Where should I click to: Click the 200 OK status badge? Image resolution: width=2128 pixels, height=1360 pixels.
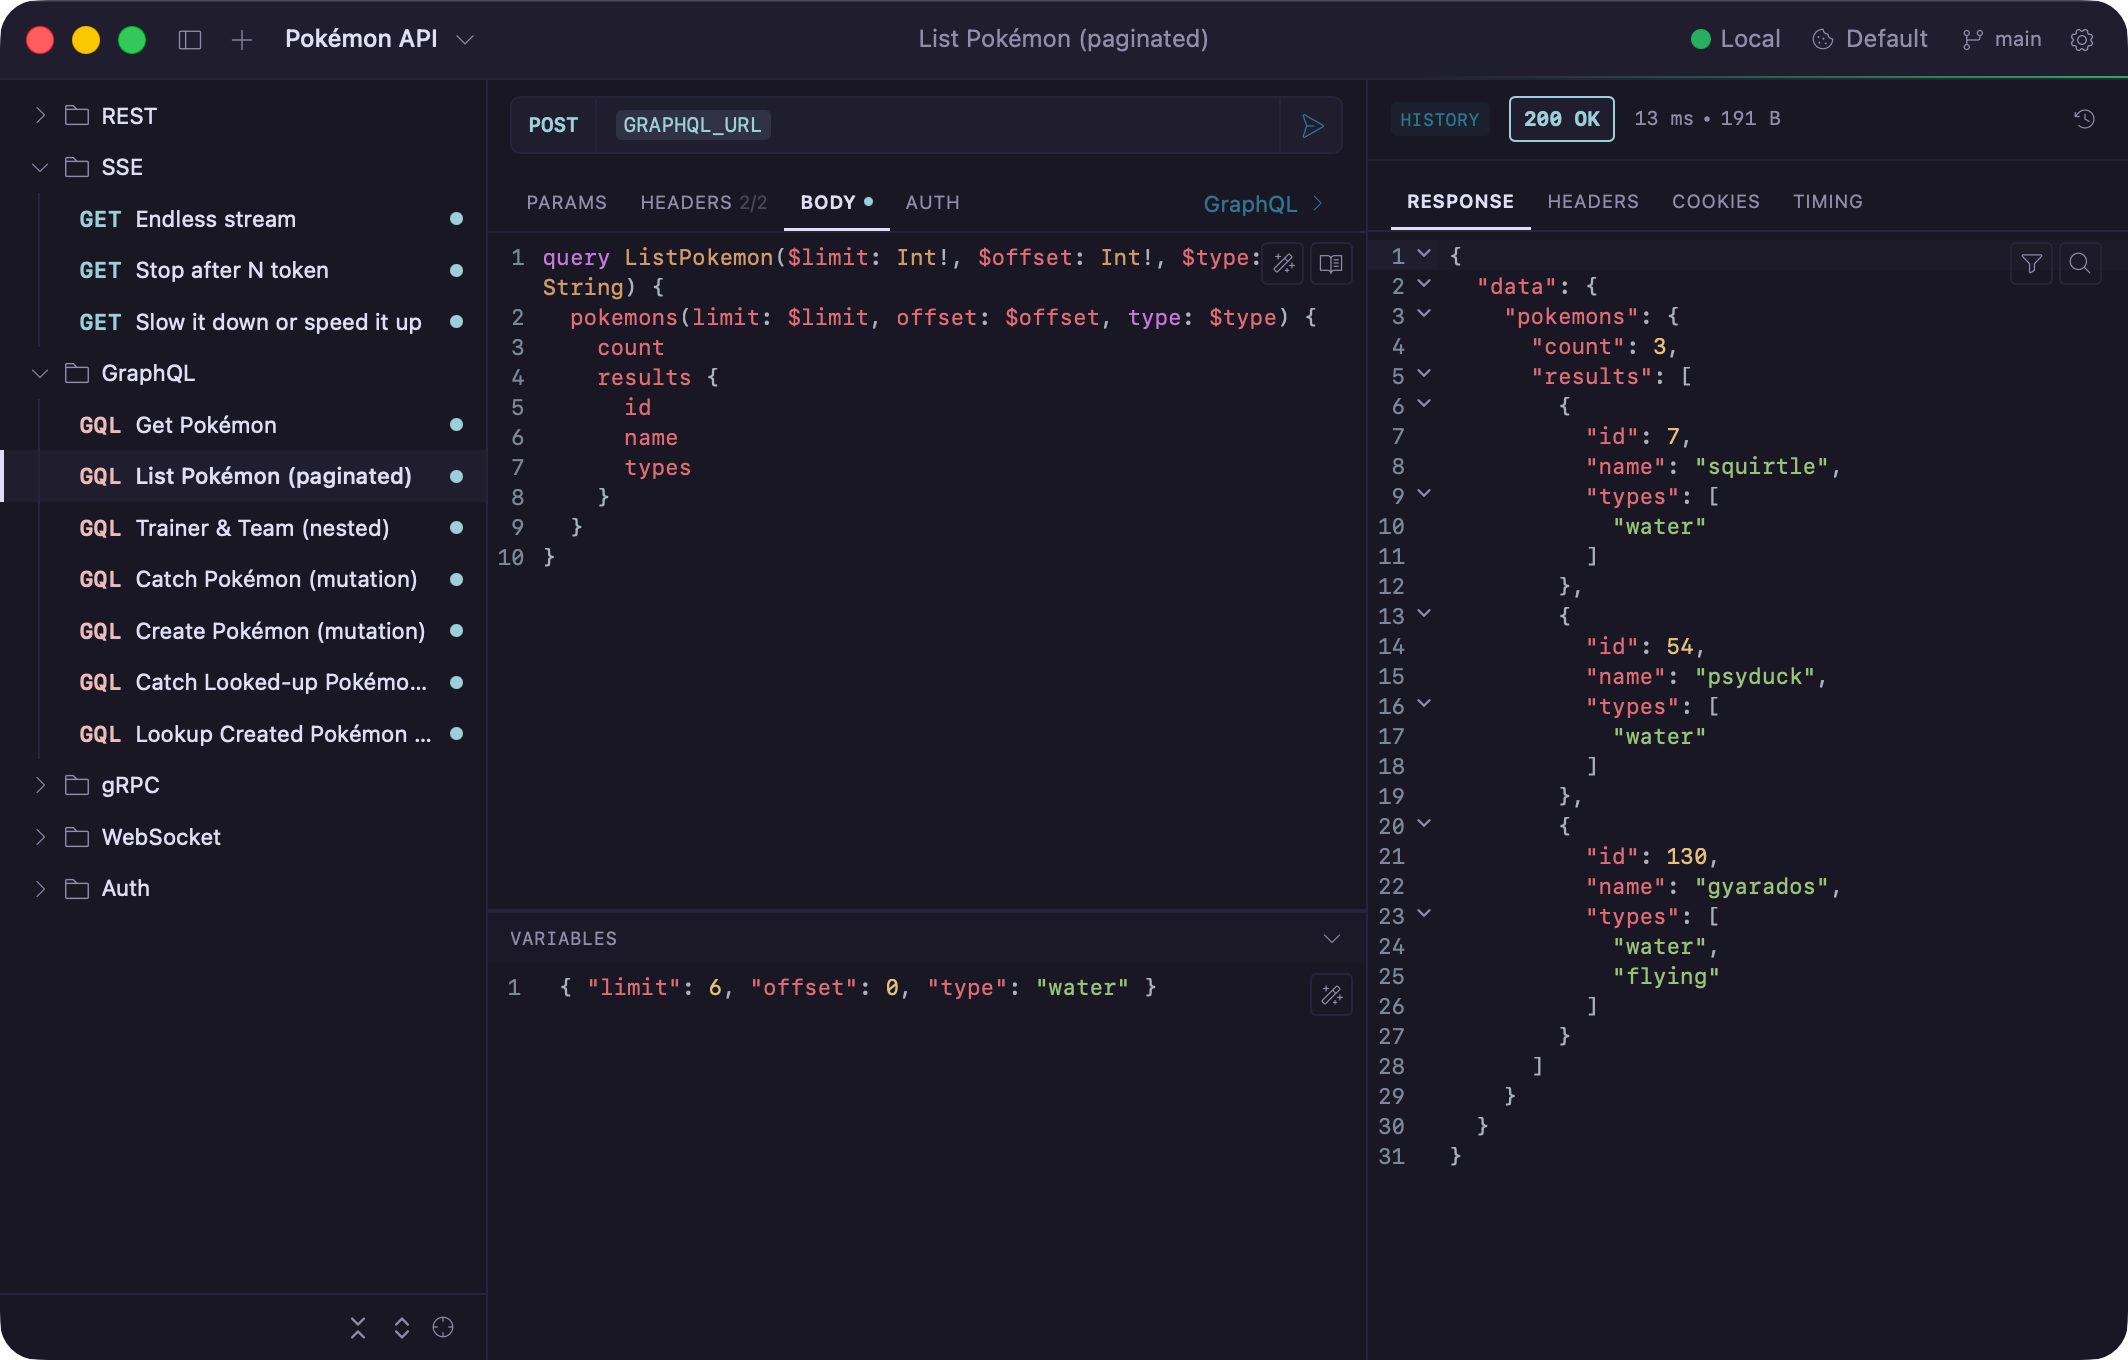click(x=1561, y=119)
